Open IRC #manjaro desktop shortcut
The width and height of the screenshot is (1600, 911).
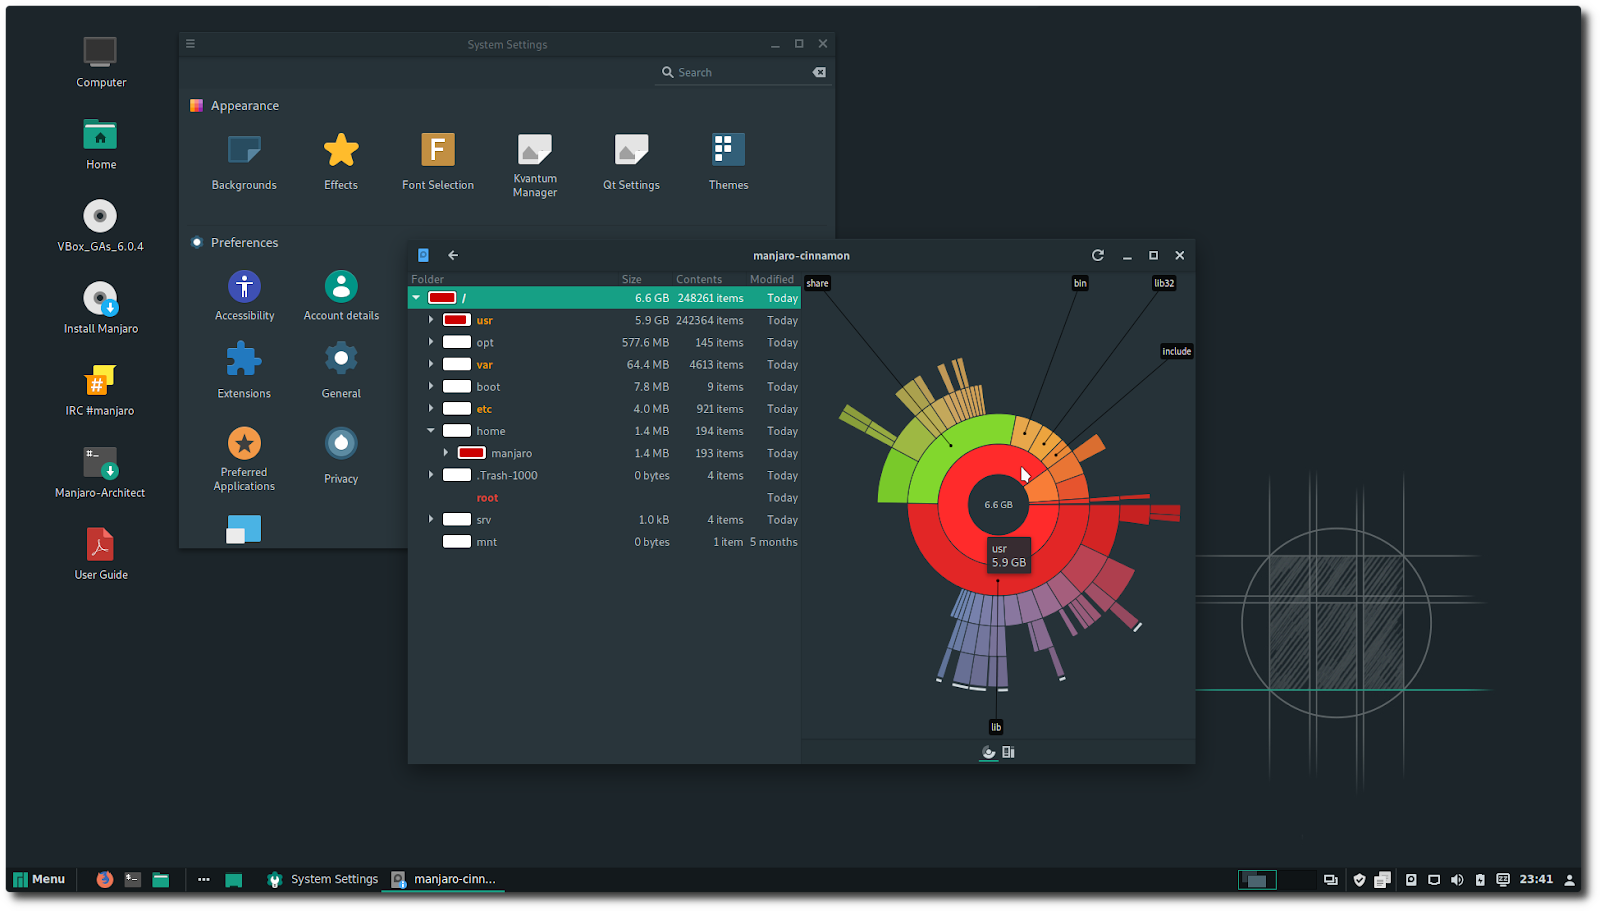pyautogui.click(x=100, y=390)
